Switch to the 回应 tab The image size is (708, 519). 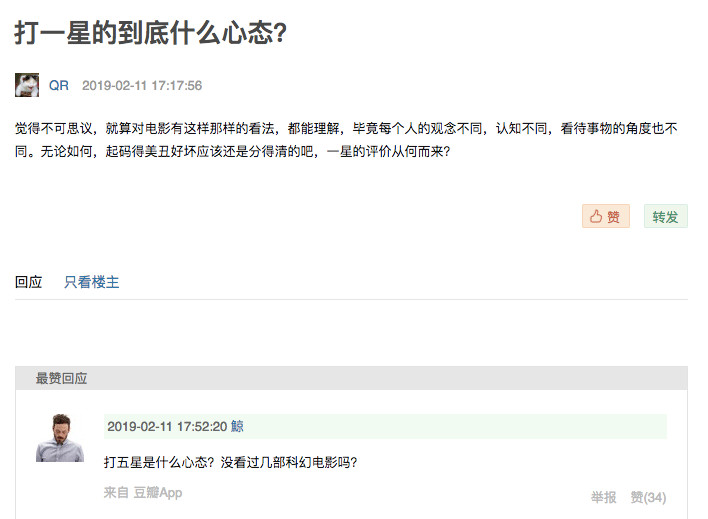point(29,282)
